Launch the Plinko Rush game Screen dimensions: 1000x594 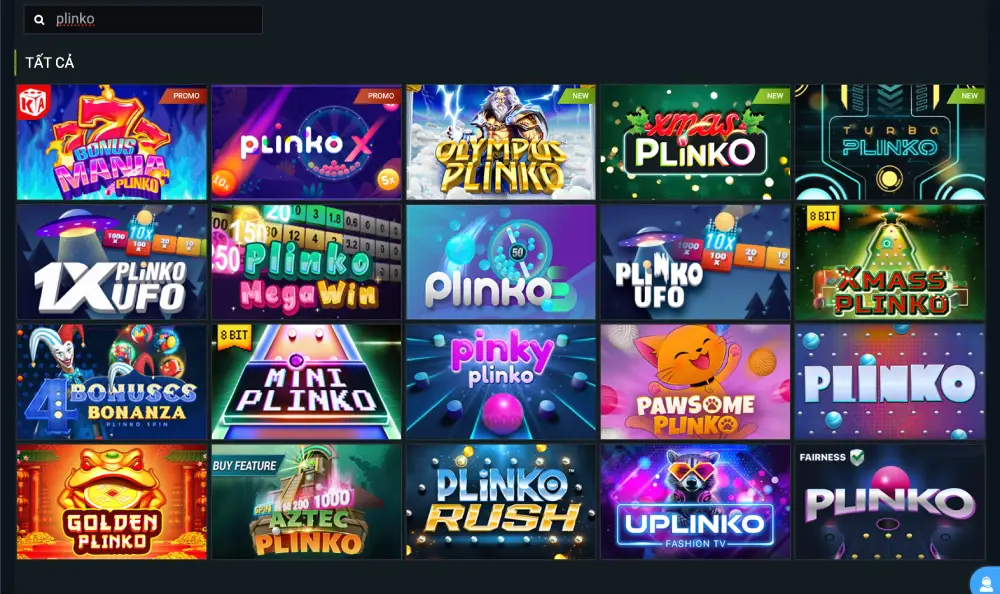pyautogui.click(x=501, y=502)
